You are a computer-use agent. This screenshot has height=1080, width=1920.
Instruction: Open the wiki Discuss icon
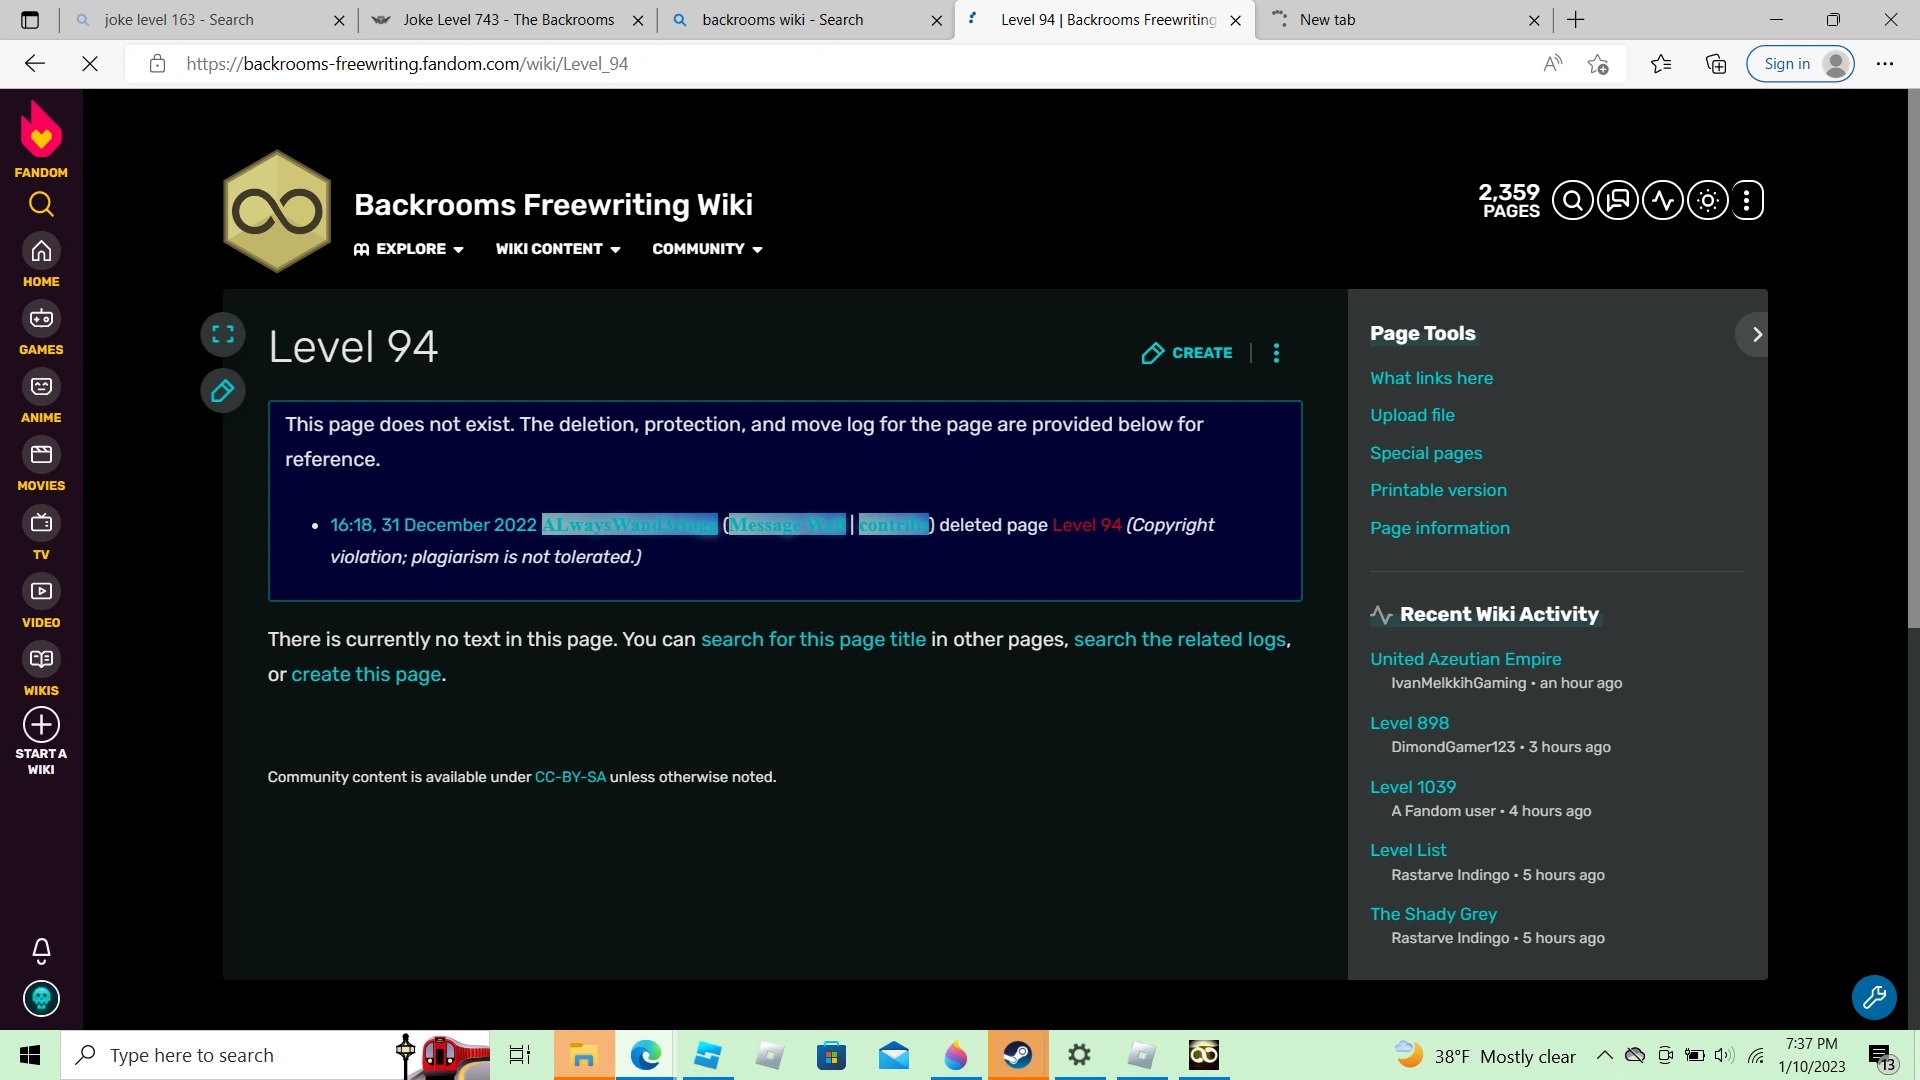(x=1617, y=201)
